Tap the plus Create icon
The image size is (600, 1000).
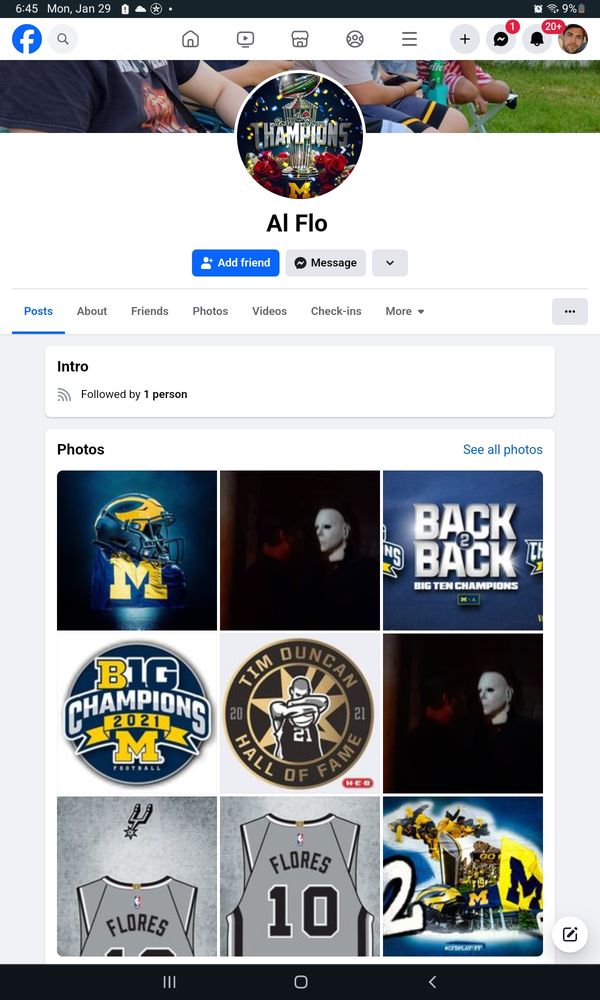pyautogui.click(x=465, y=39)
